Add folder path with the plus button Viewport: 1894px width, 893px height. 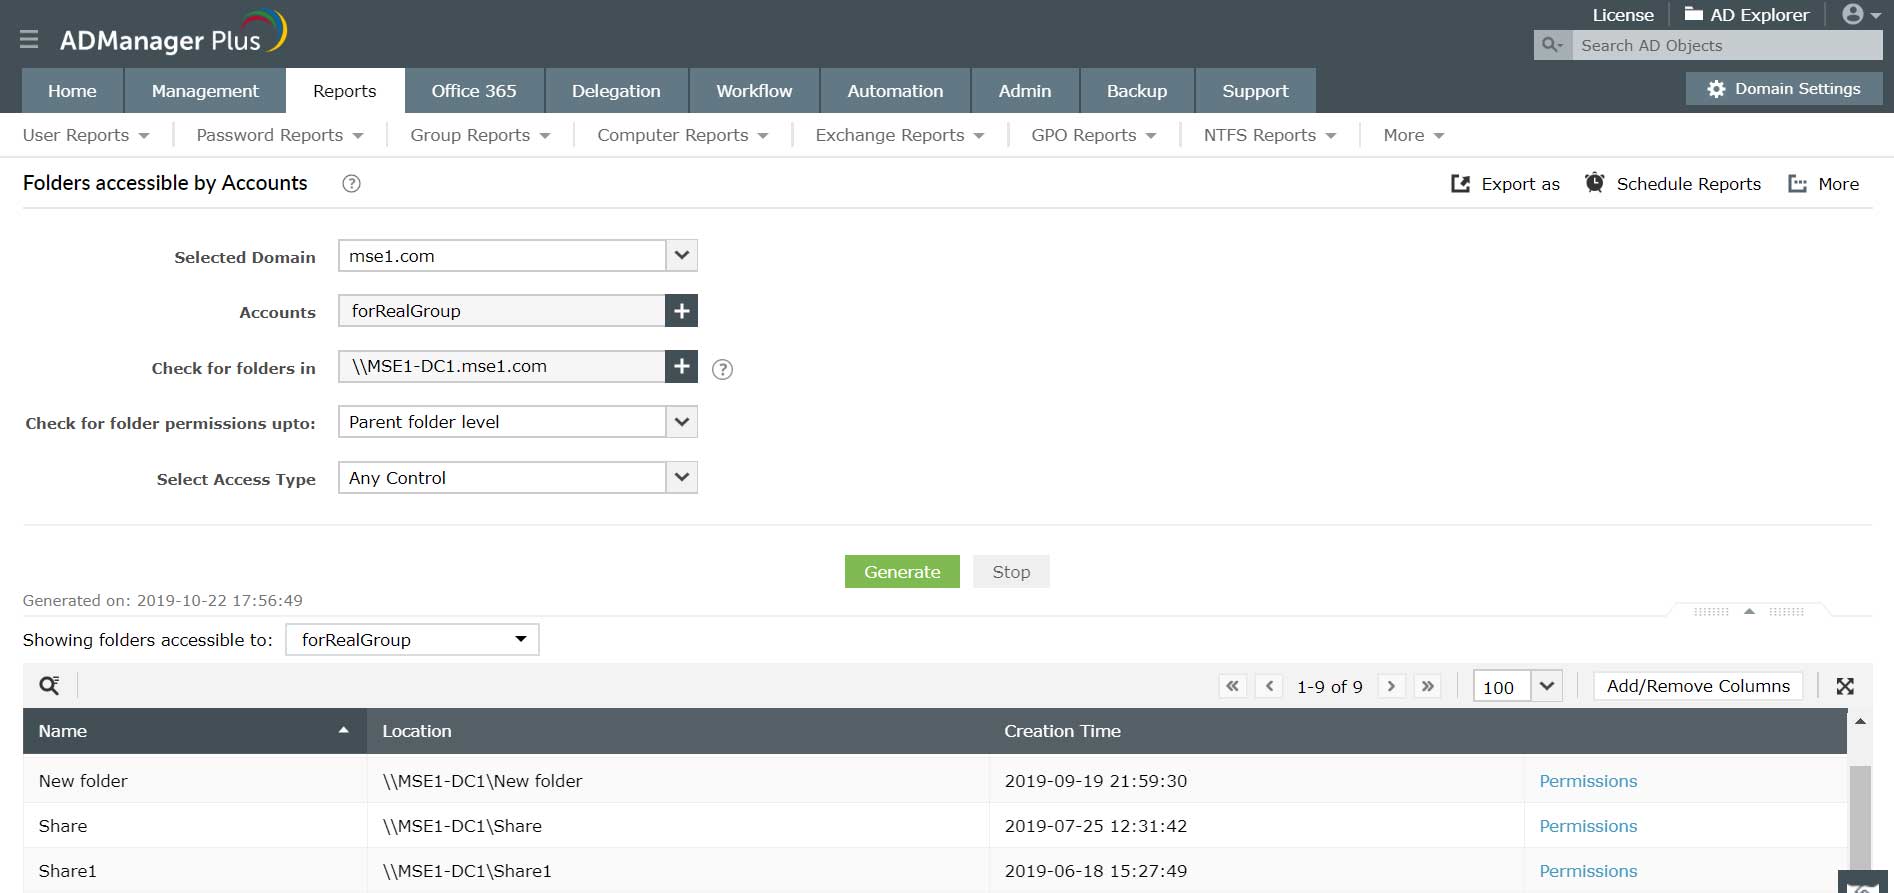click(x=681, y=366)
